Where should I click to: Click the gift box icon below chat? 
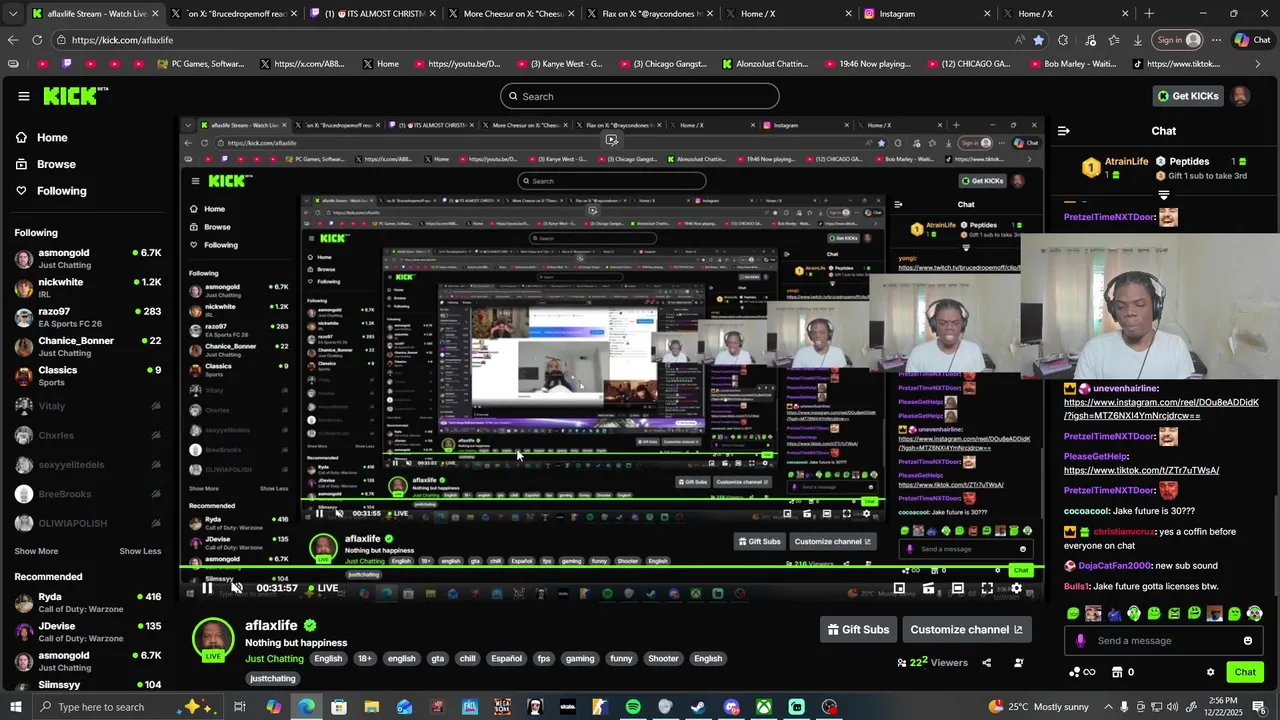coord(1118,672)
